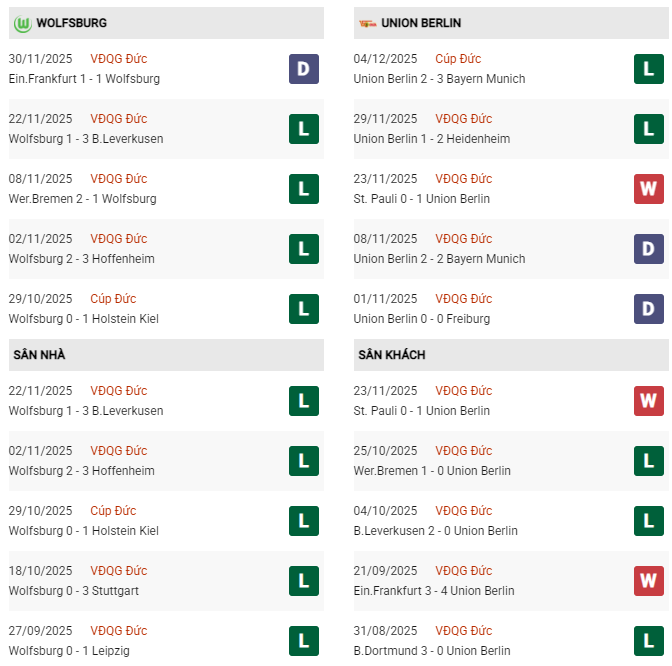Image resolution: width=672 pixels, height=666 pixels.
Task: Click the L badge for Wolfsburg 0-3 Stuttgart
Action: click(304, 581)
